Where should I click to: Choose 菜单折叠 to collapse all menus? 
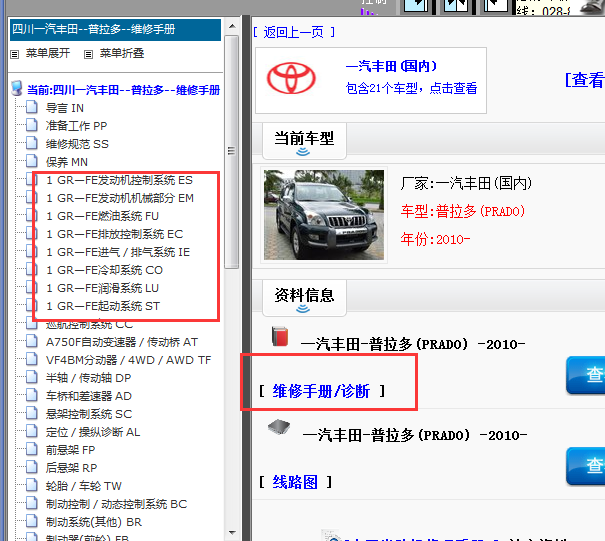[x=122, y=53]
